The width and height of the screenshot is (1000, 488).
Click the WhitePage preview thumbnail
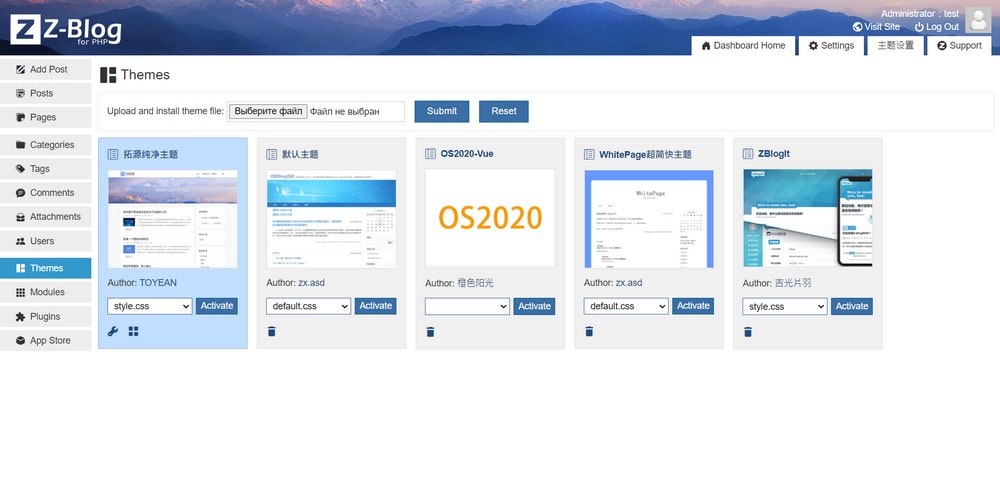pyautogui.click(x=649, y=218)
